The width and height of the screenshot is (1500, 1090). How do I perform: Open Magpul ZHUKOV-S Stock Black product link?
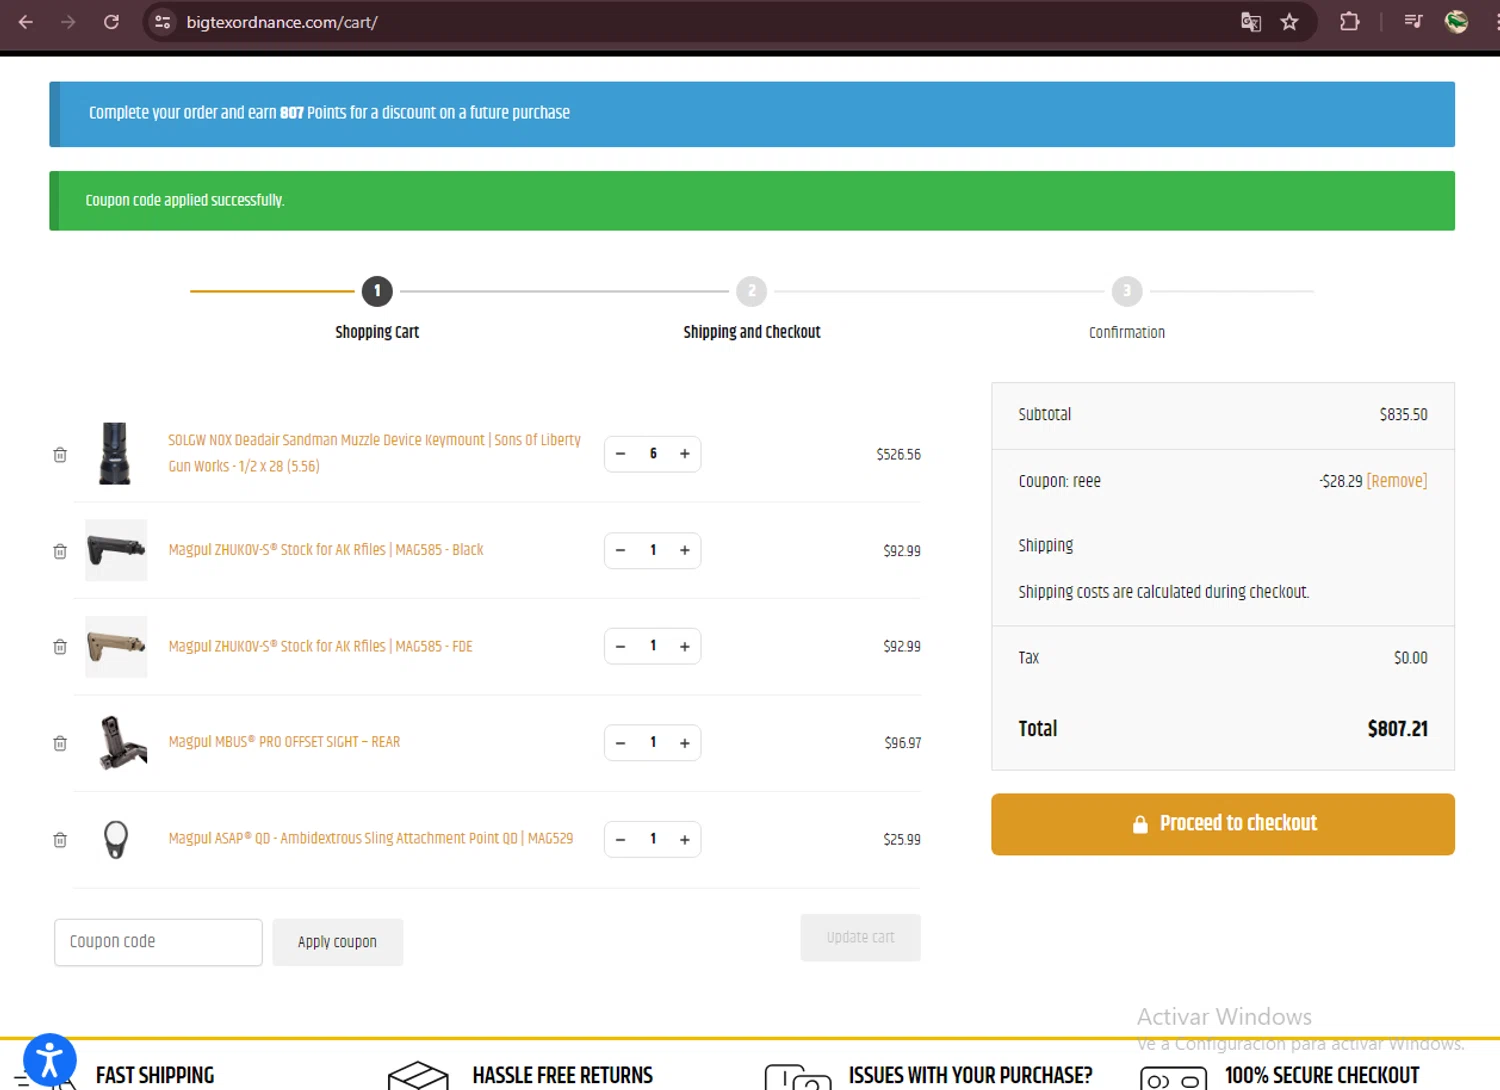(x=326, y=550)
